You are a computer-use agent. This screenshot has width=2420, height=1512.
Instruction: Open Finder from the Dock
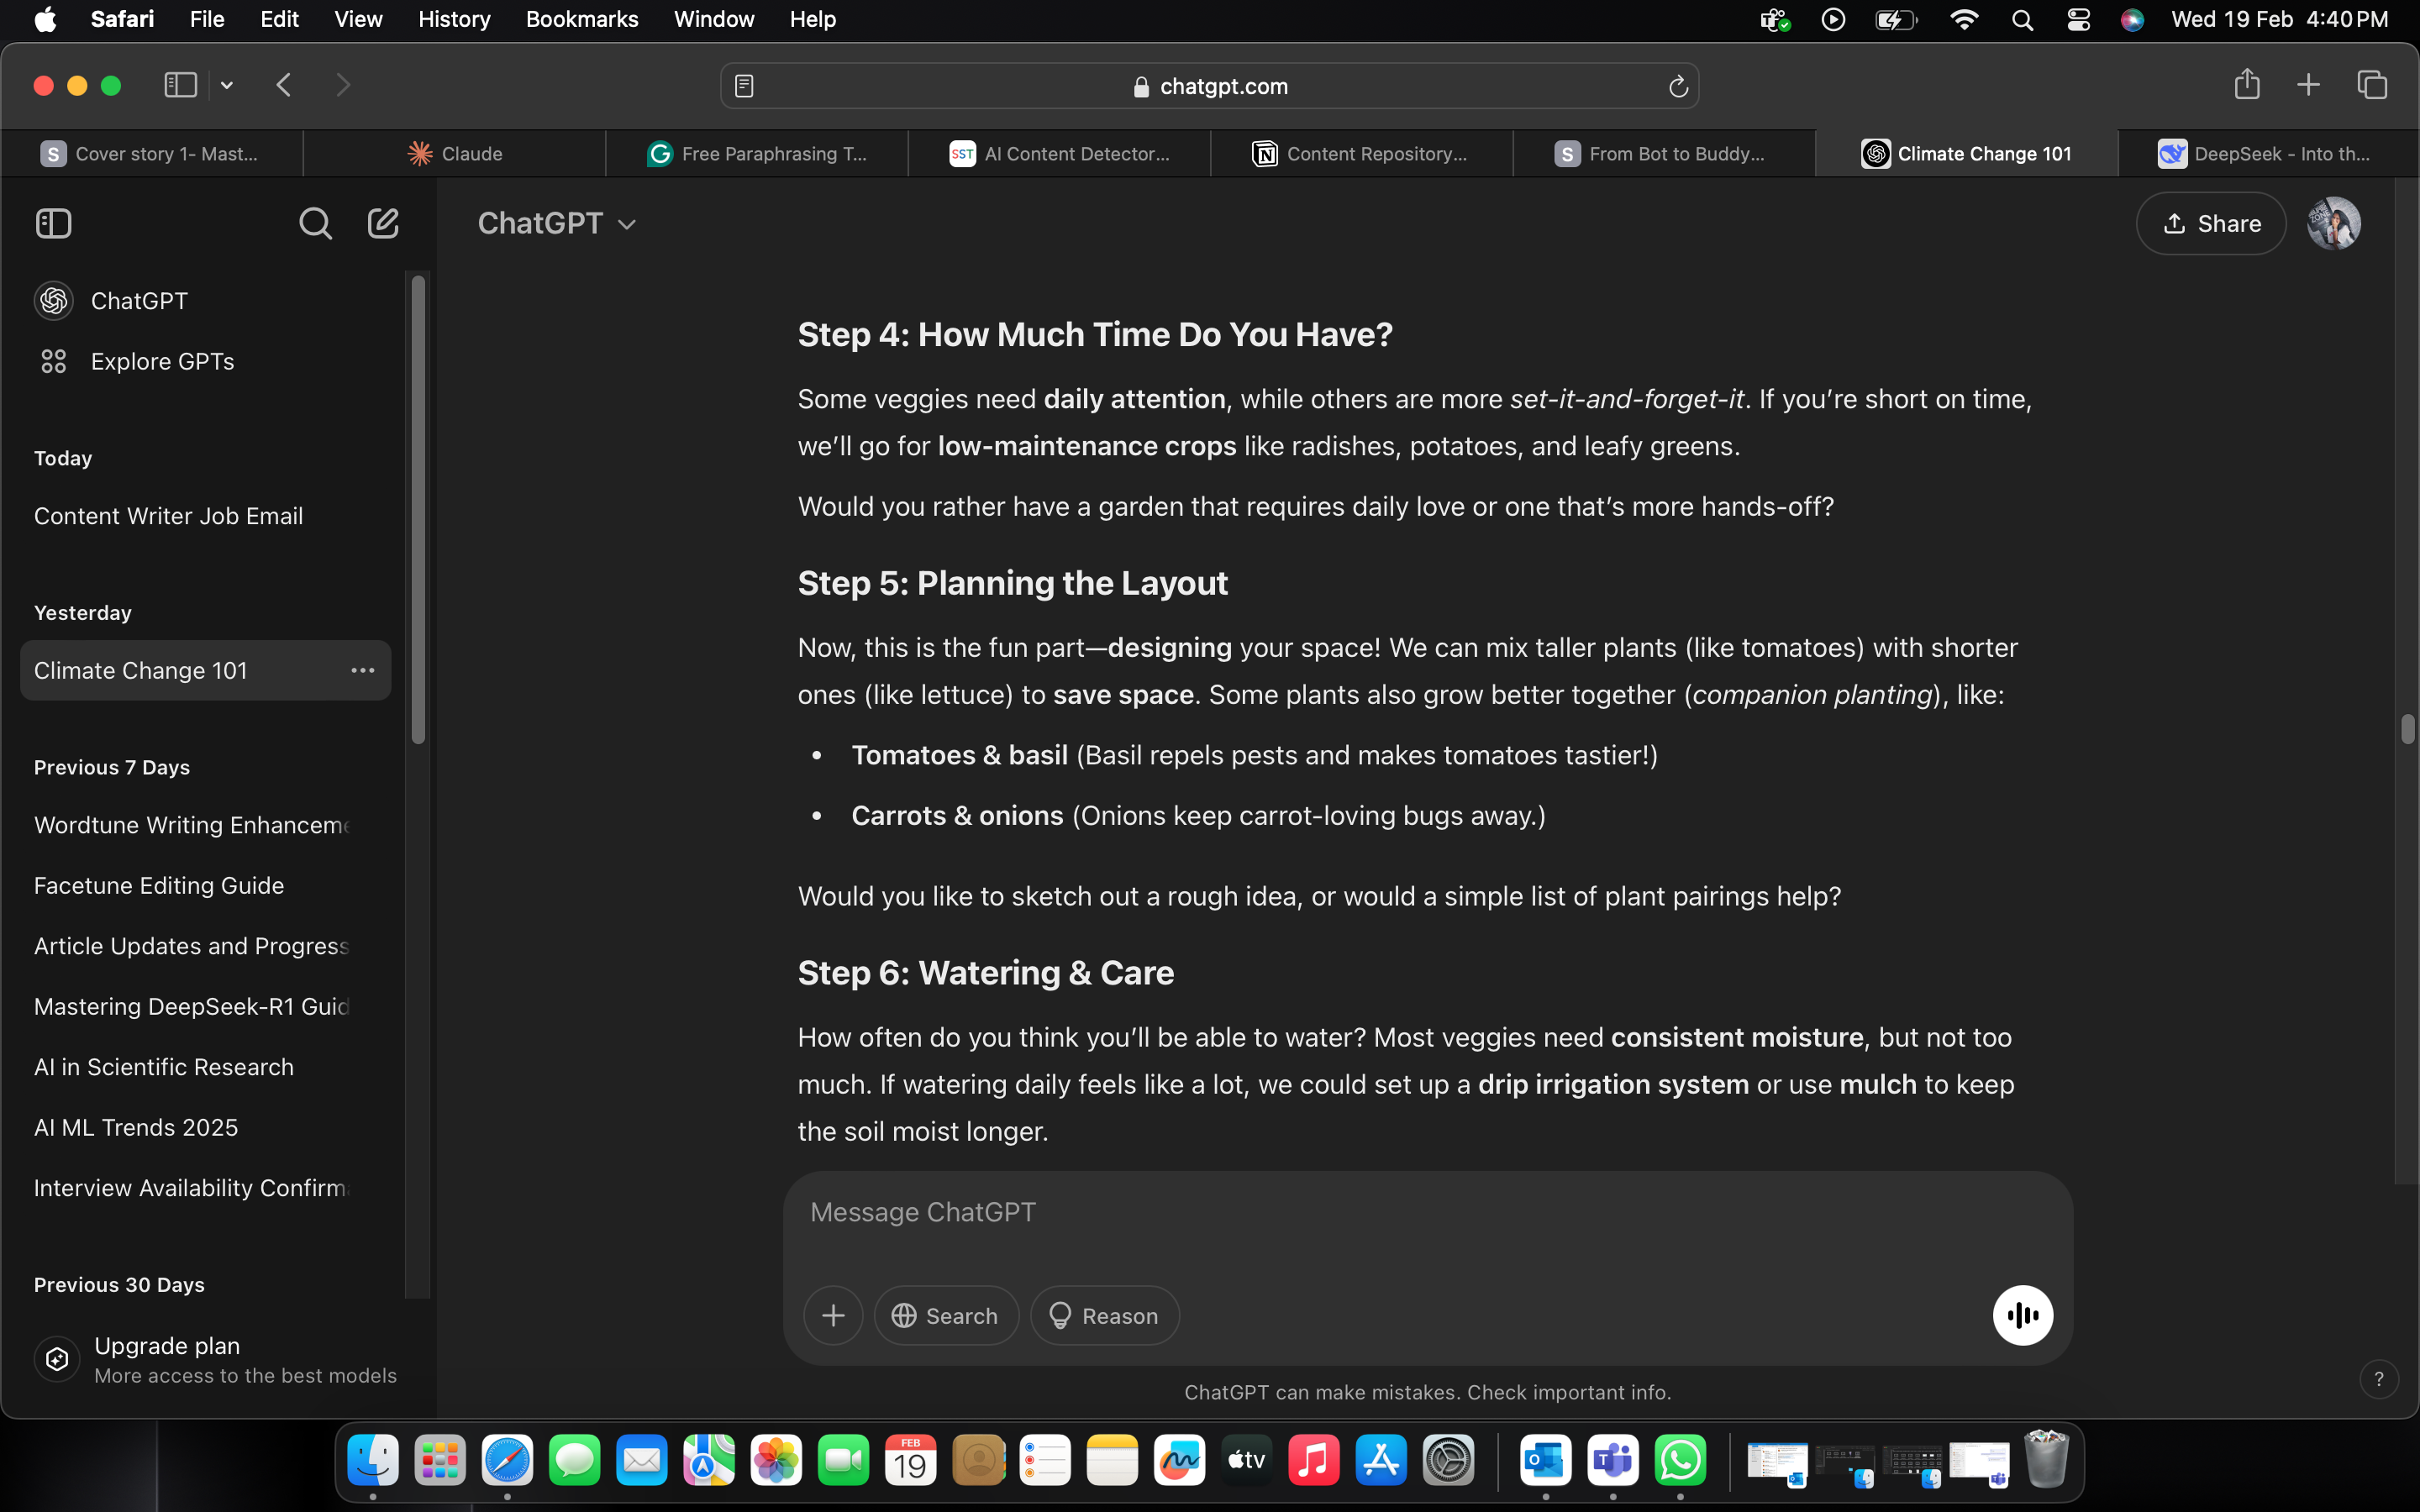click(373, 1460)
